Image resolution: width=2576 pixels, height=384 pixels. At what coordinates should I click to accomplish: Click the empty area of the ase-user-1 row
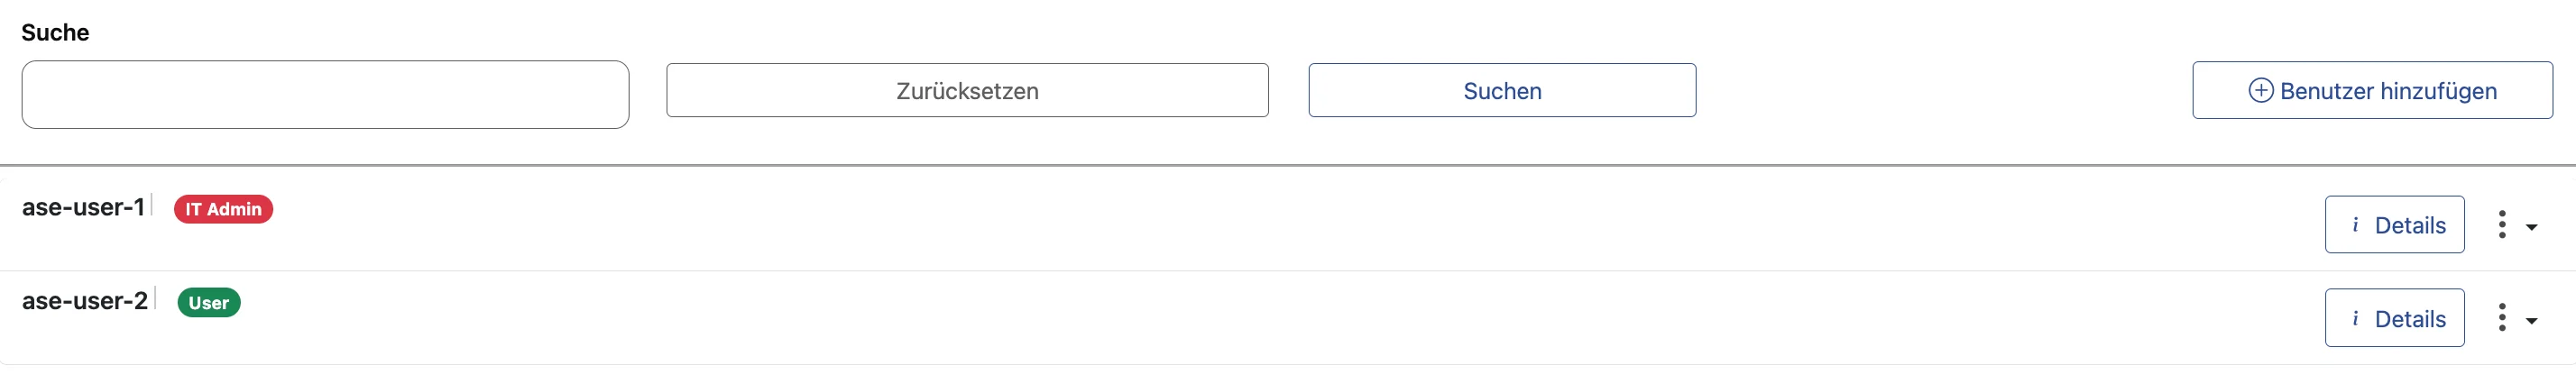click(x=1200, y=225)
